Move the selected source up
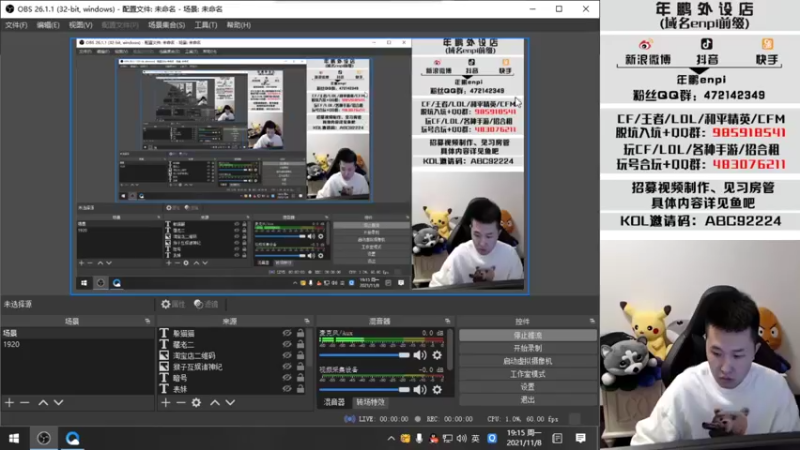 pos(215,403)
